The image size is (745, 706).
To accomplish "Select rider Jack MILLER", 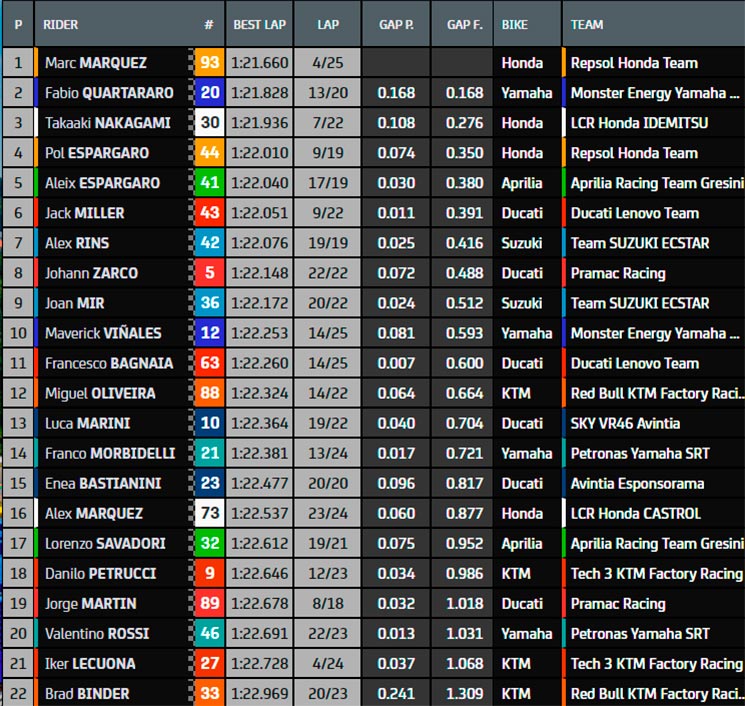I will tap(84, 213).
